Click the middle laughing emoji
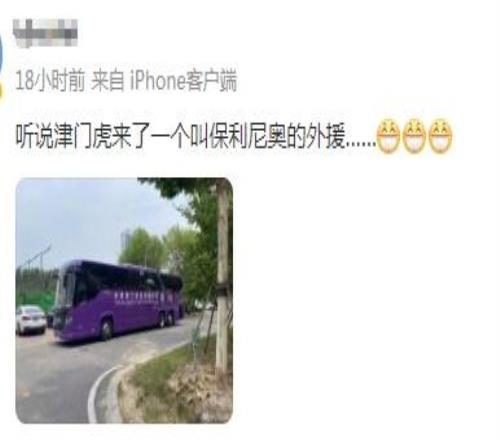The width and height of the screenshot is (500, 440). (x=414, y=136)
